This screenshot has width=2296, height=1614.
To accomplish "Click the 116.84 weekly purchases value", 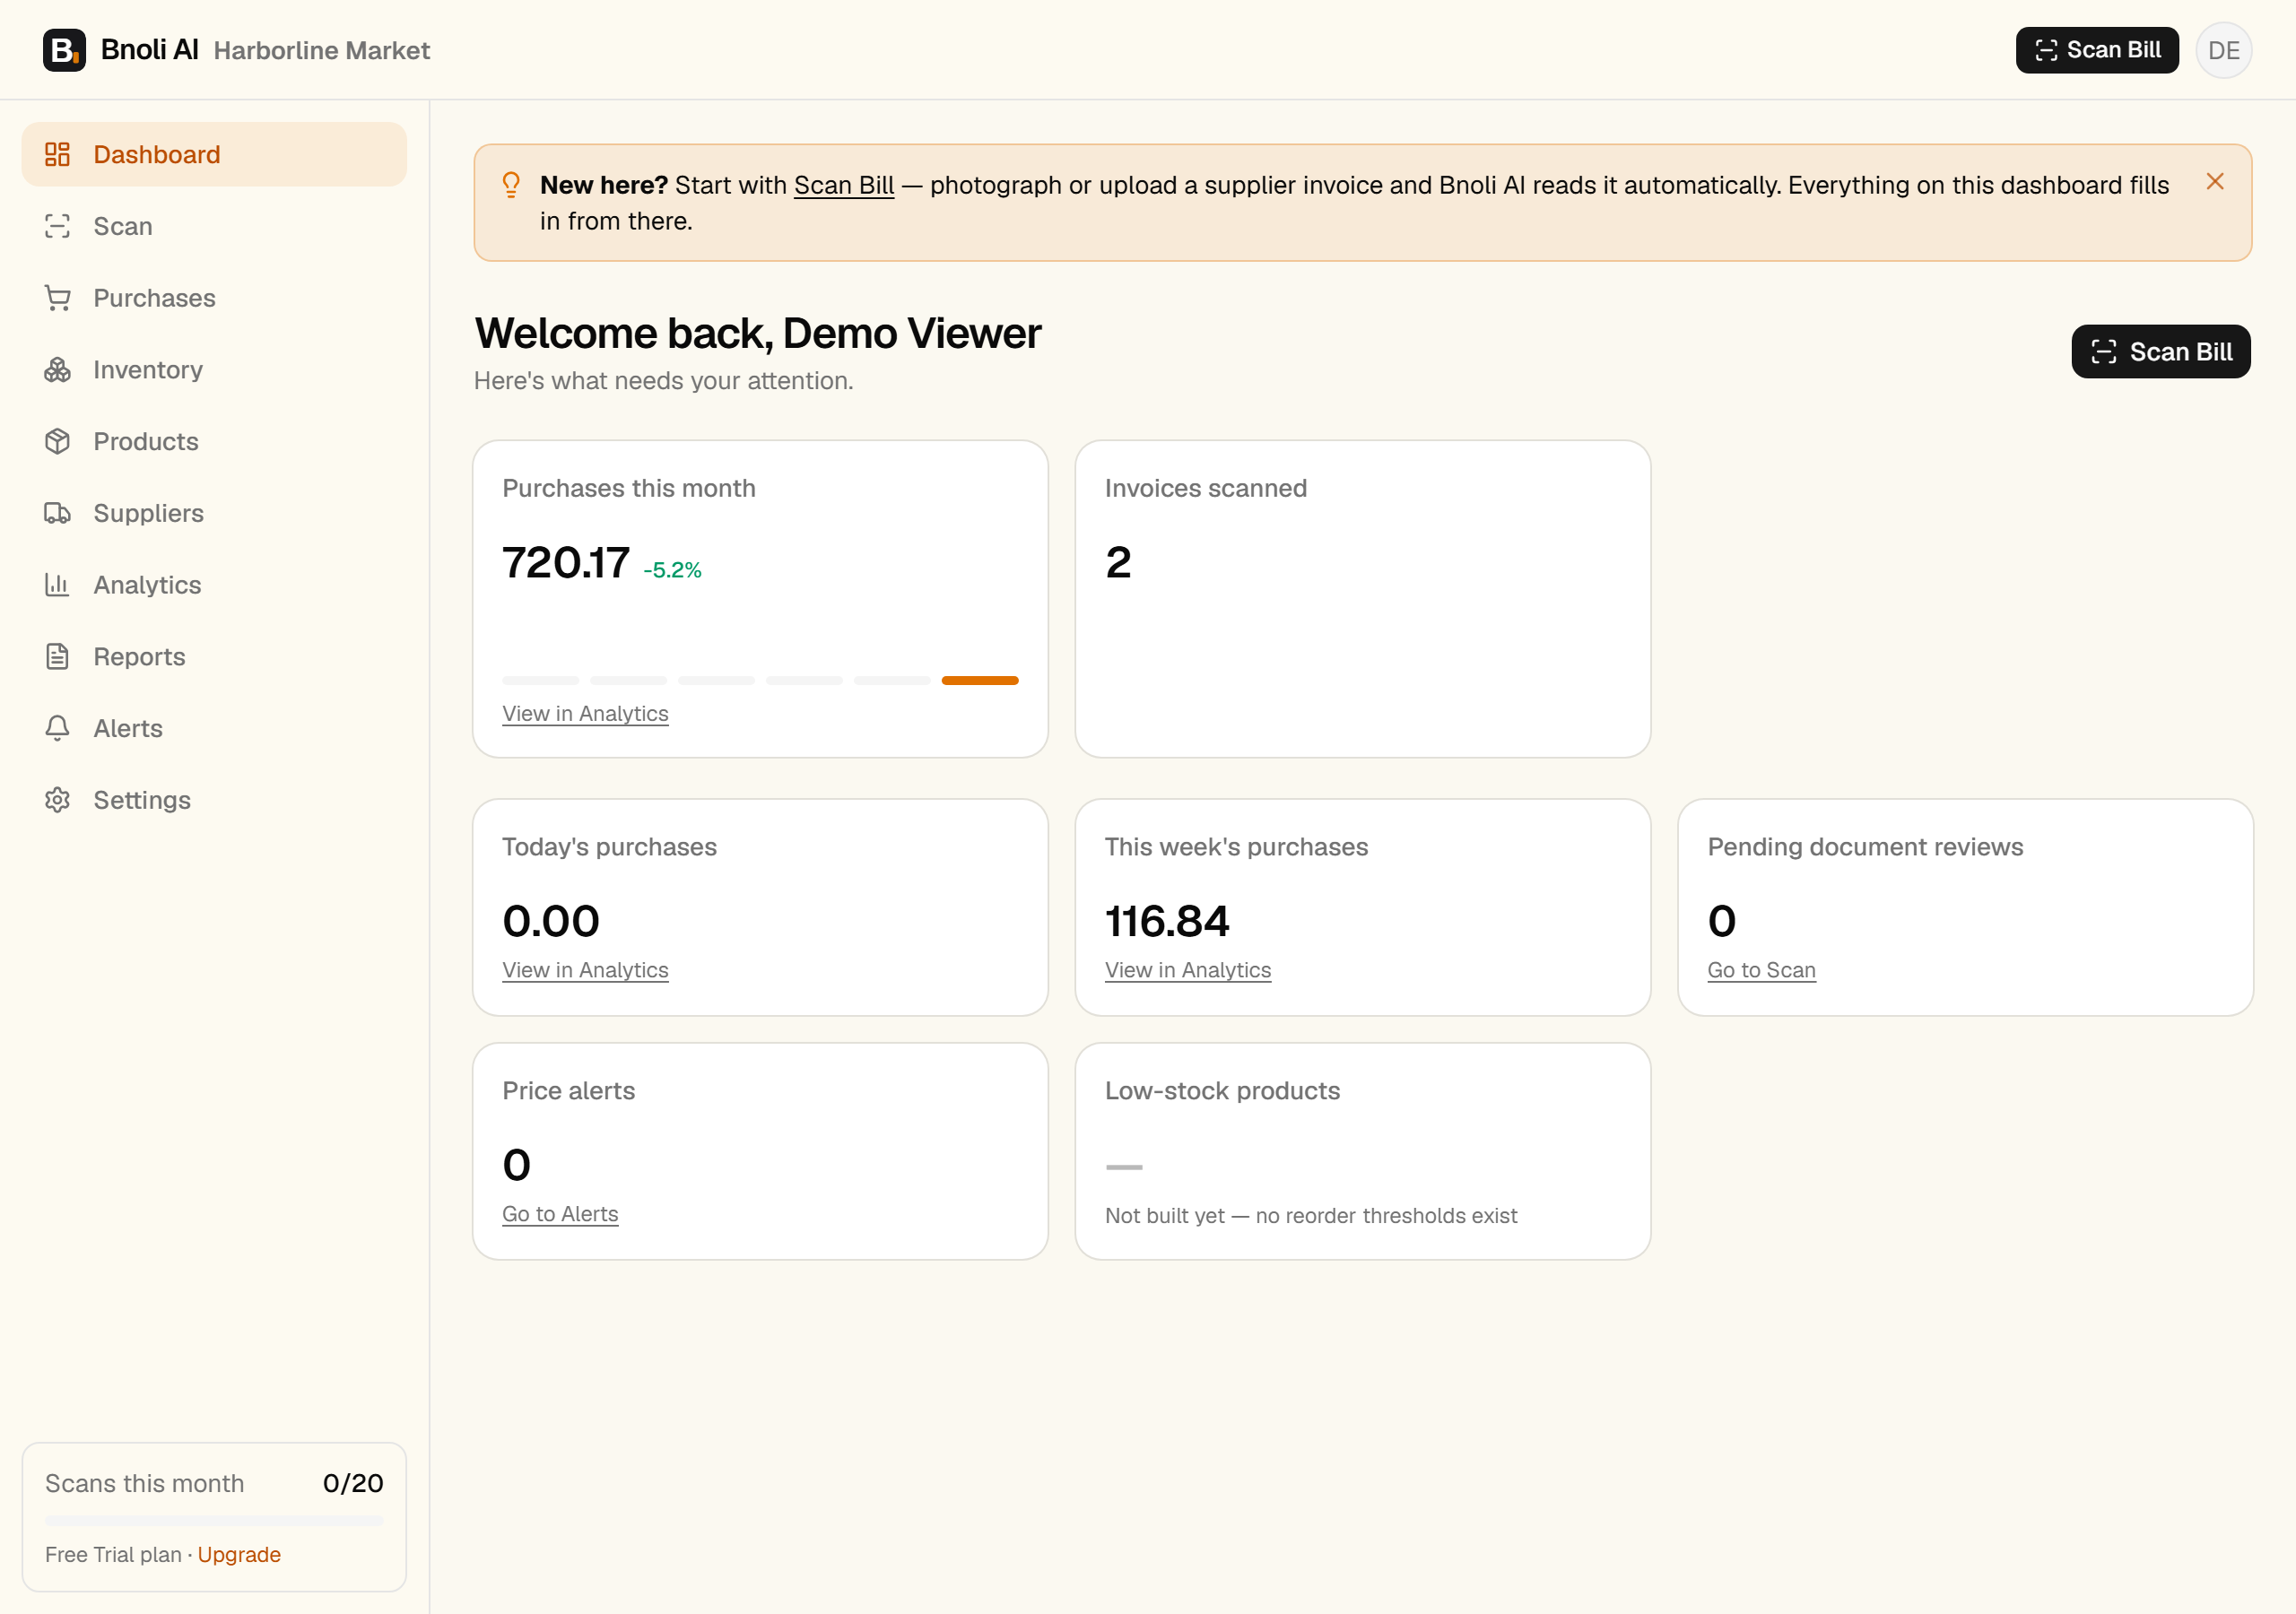I will coord(1167,921).
